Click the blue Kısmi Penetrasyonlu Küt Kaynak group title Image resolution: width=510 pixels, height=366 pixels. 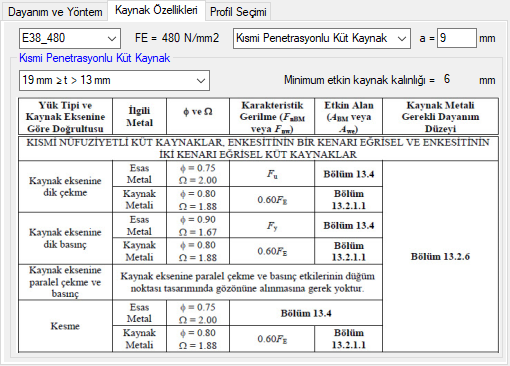point(95,58)
